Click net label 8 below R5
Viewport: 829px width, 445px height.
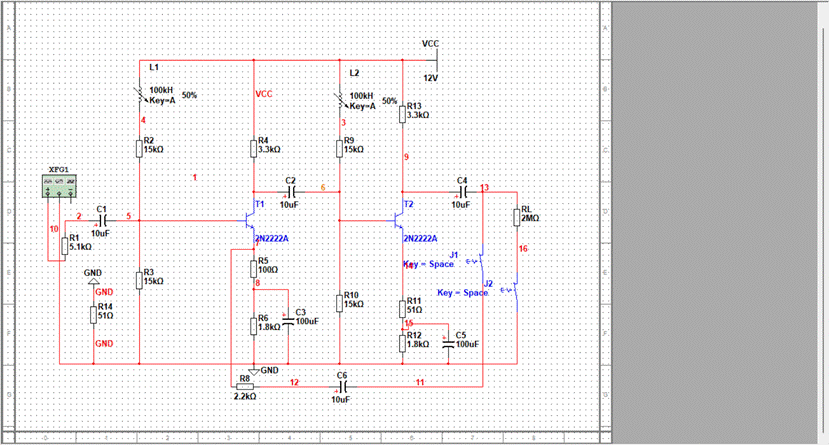click(257, 283)
